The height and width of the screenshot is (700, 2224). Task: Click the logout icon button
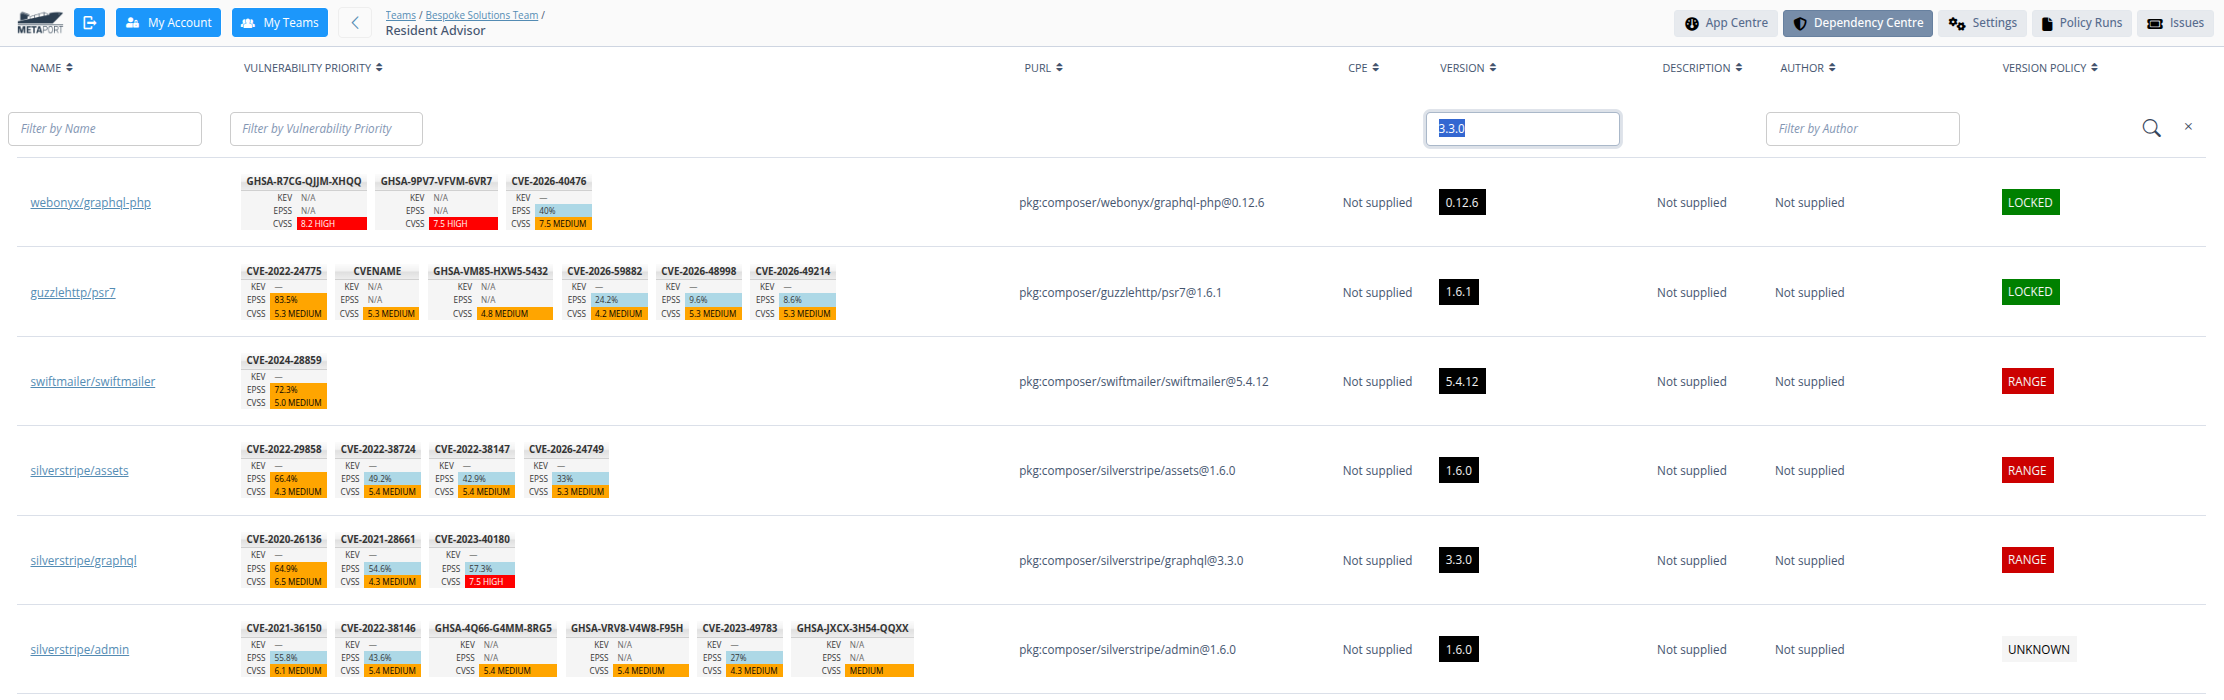pos(89,23)
